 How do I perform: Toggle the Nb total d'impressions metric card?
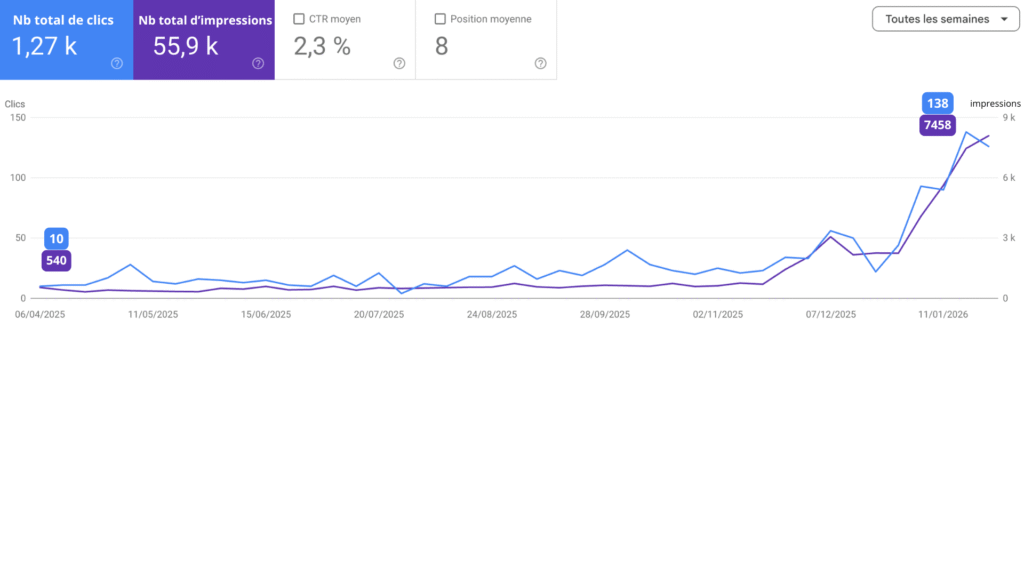click(204, 39)
